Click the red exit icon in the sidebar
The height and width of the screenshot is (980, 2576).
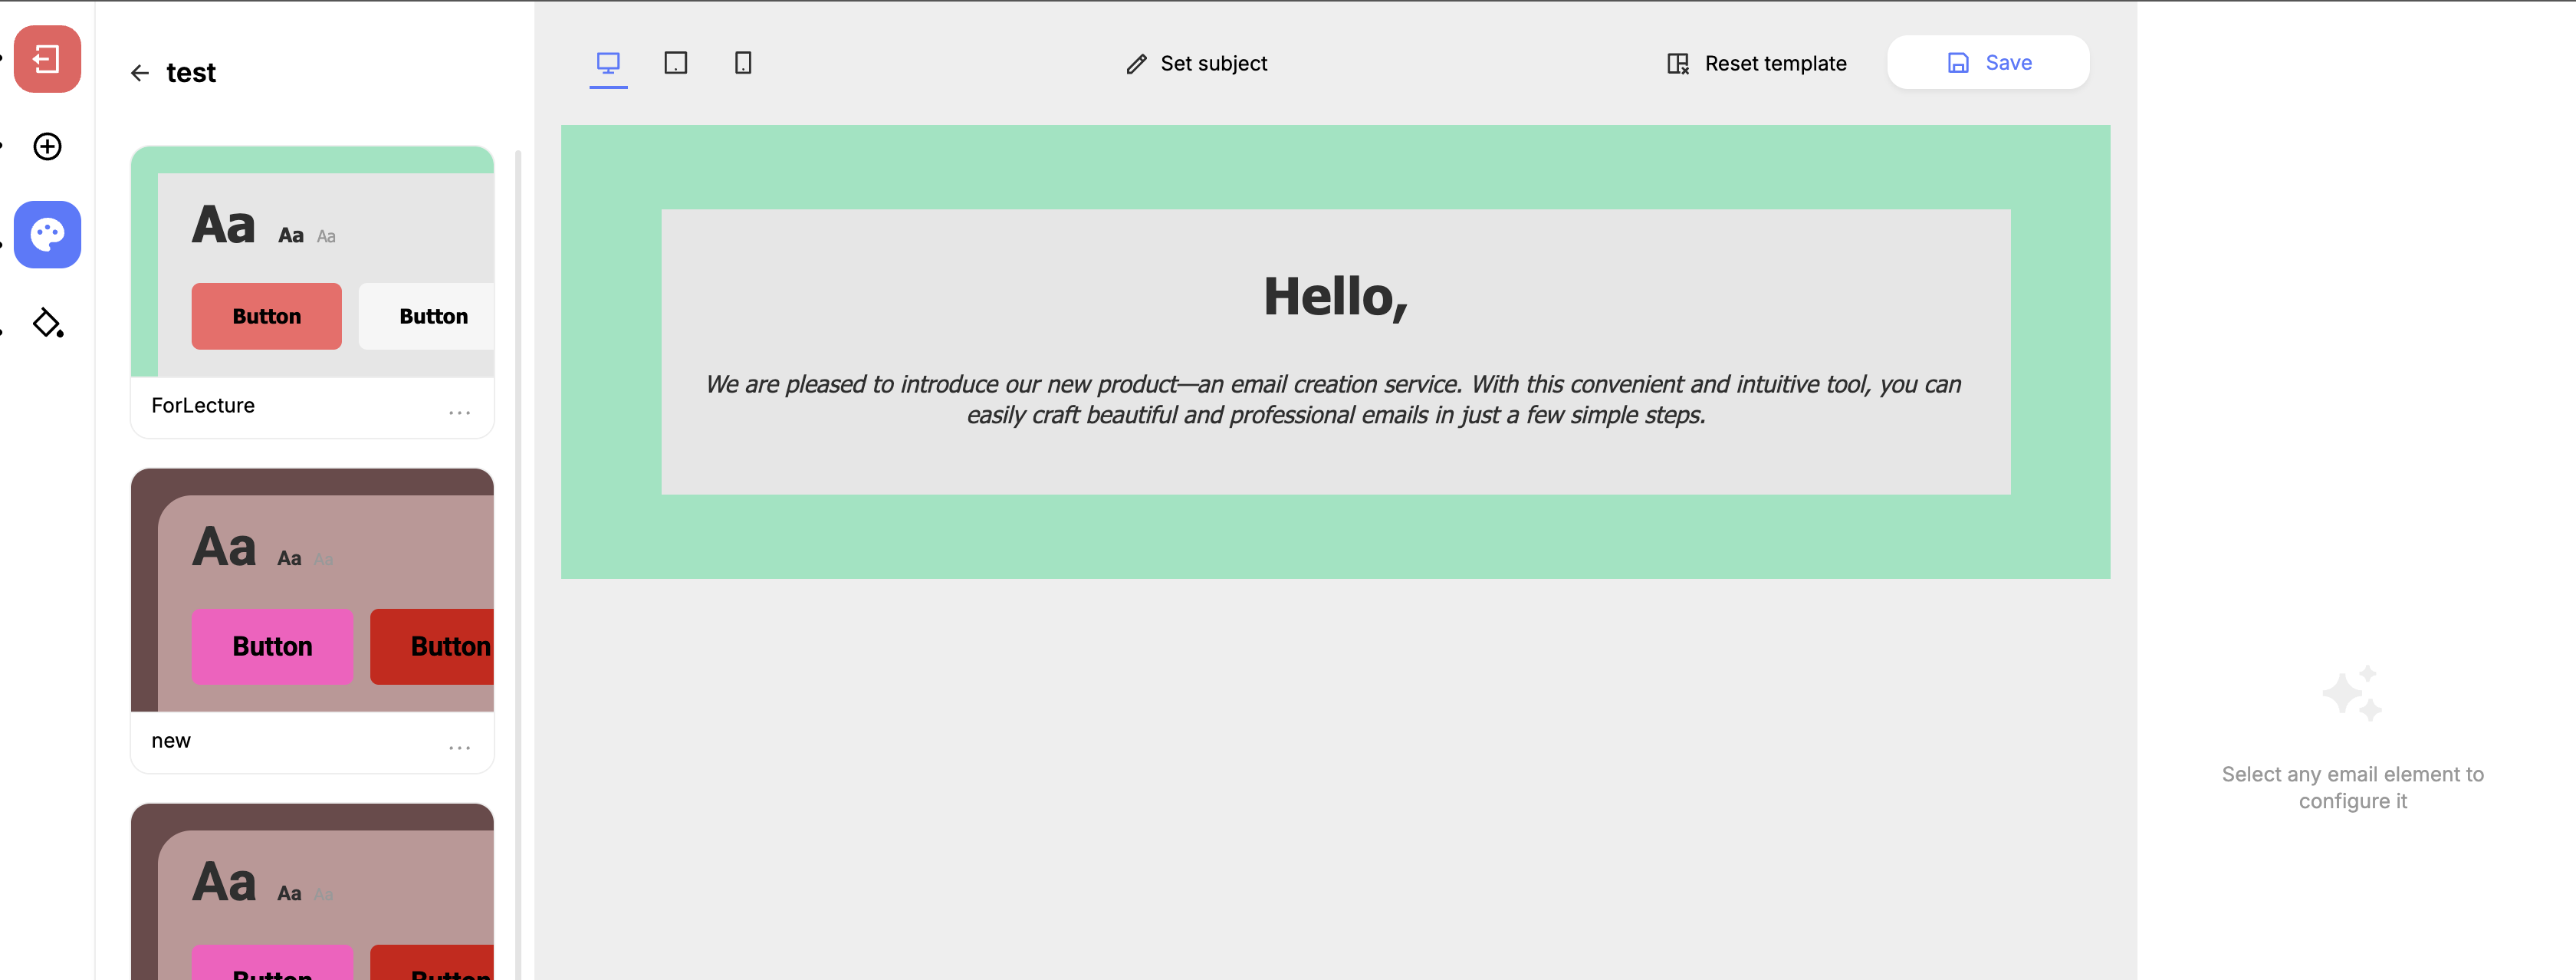(47, 59)
